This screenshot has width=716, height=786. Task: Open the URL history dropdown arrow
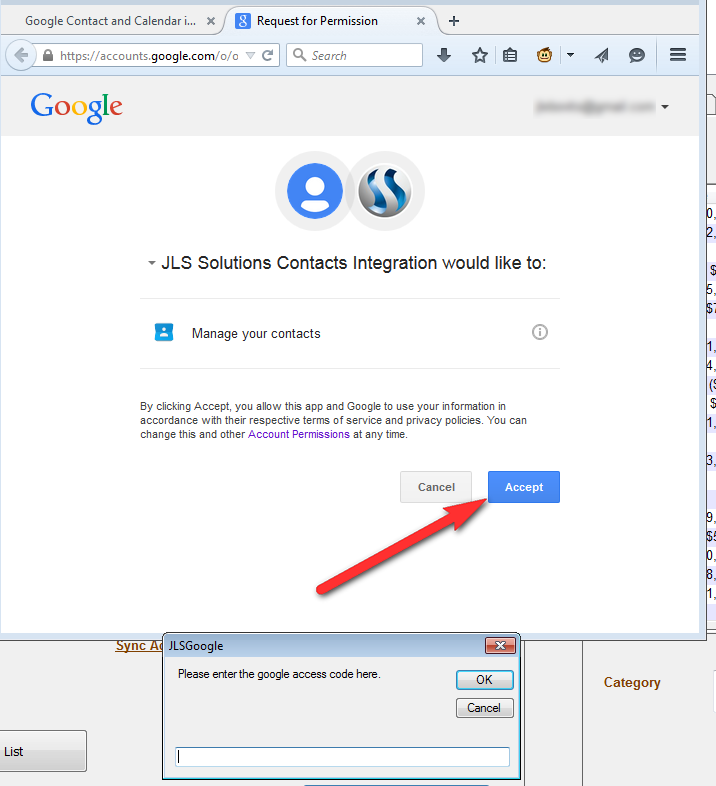point(250,55)
